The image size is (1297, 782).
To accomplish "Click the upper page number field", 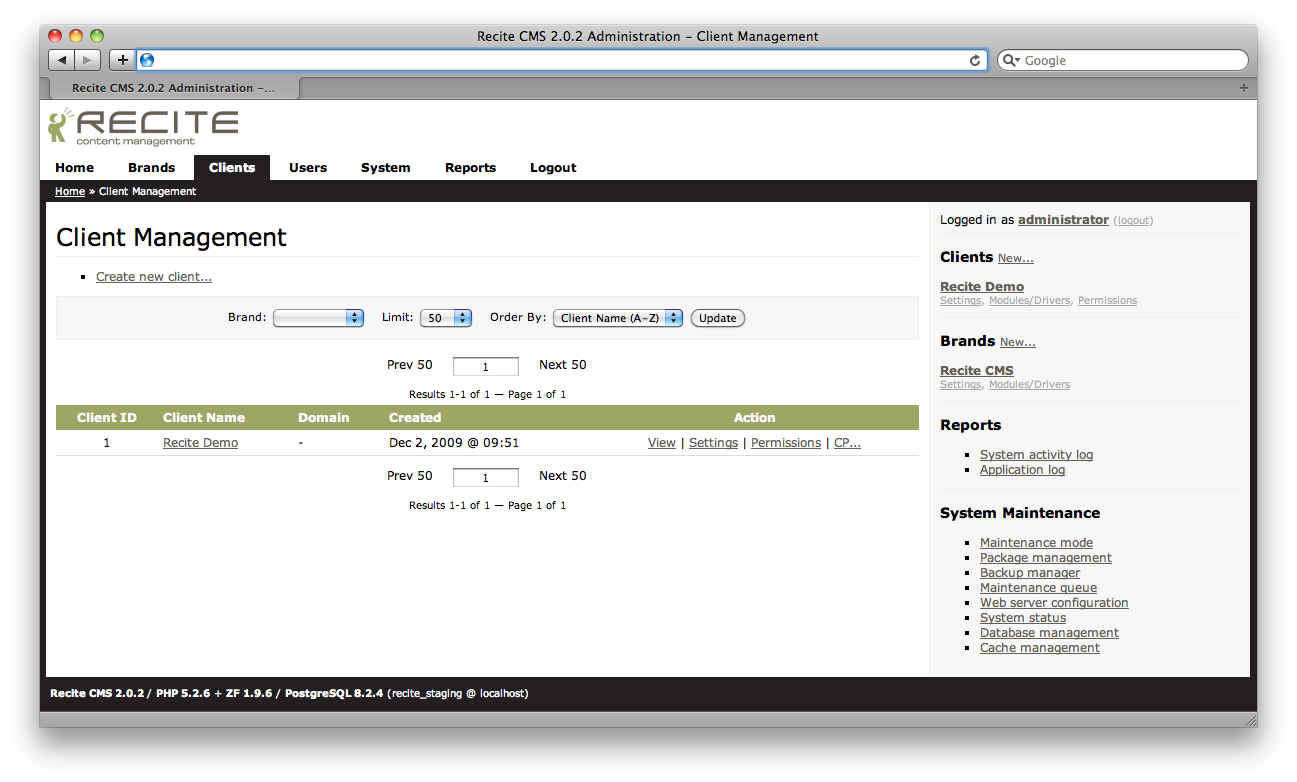I will 486,366.
